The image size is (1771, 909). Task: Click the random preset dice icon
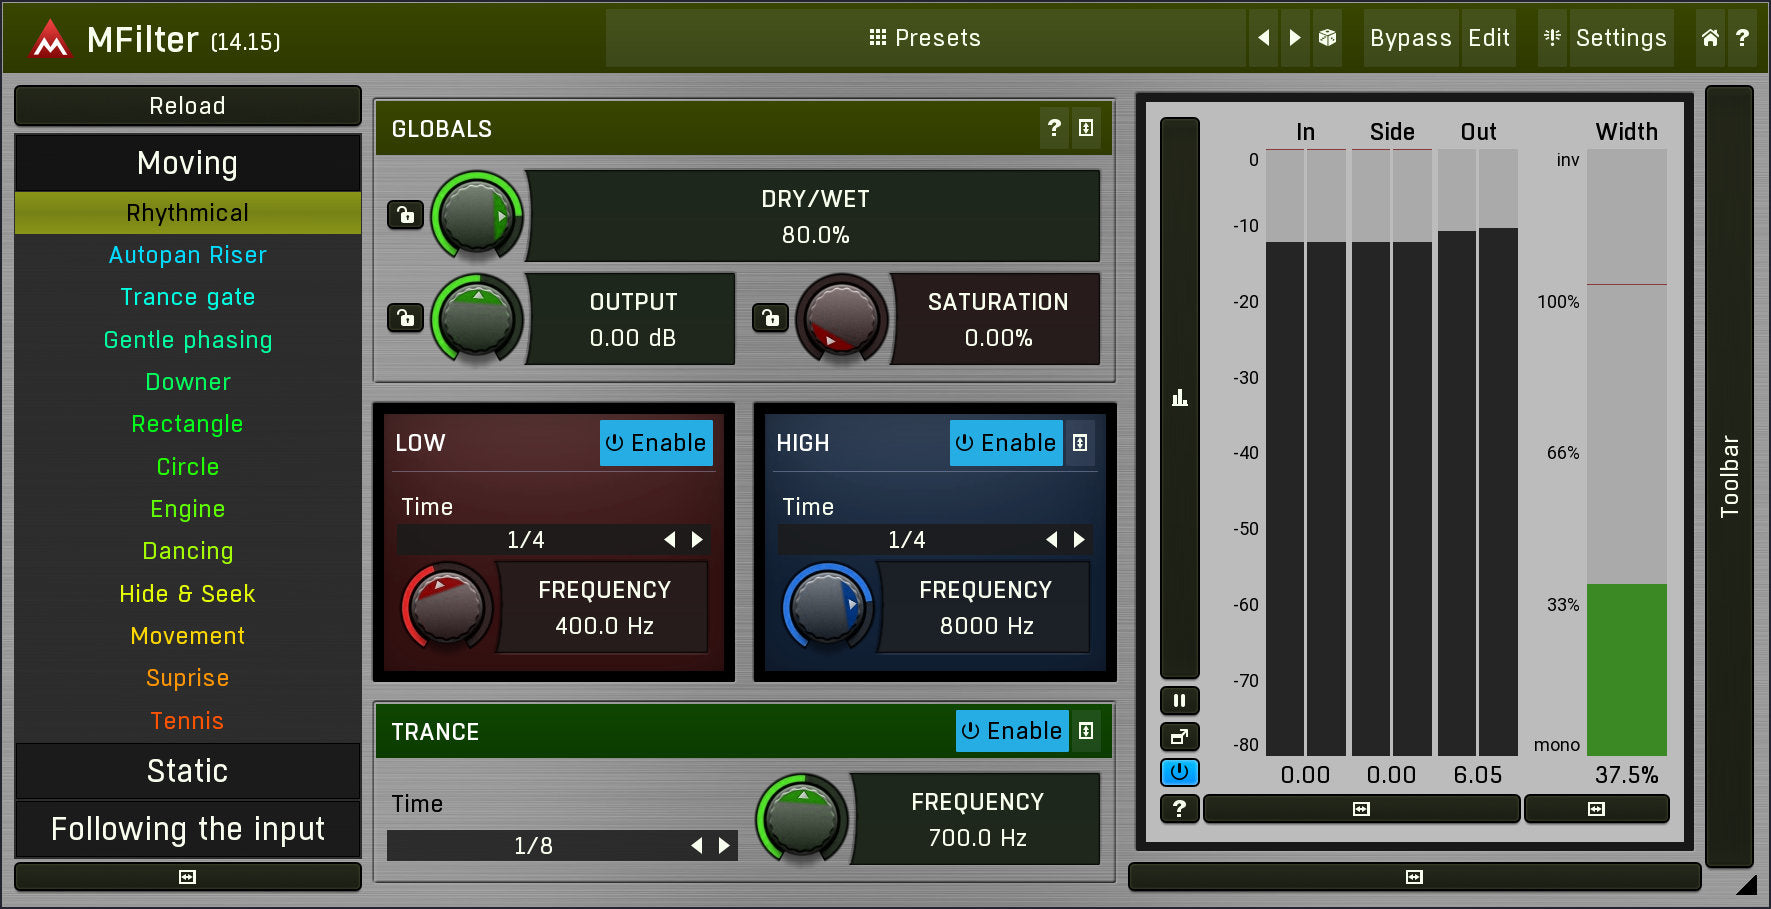click(x=1327, y=38)
